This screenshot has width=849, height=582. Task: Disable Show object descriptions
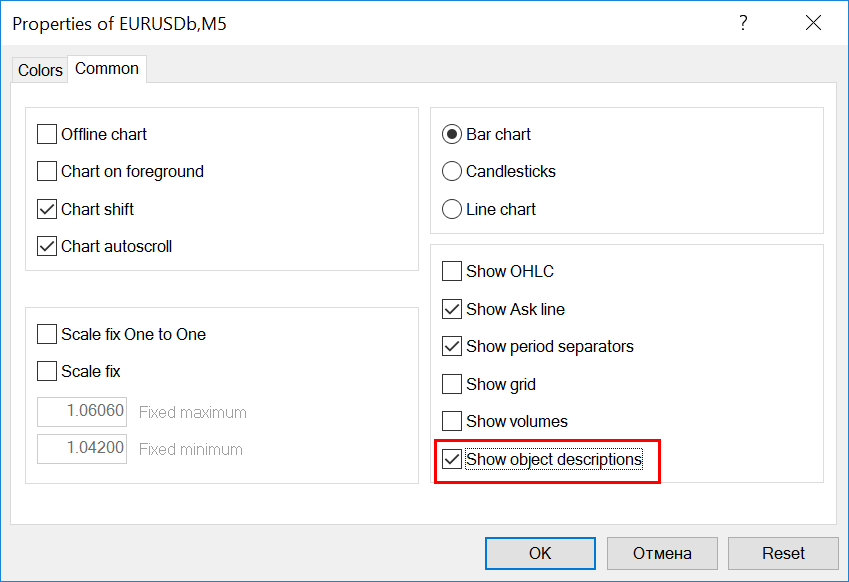click(x=452, y=459)
